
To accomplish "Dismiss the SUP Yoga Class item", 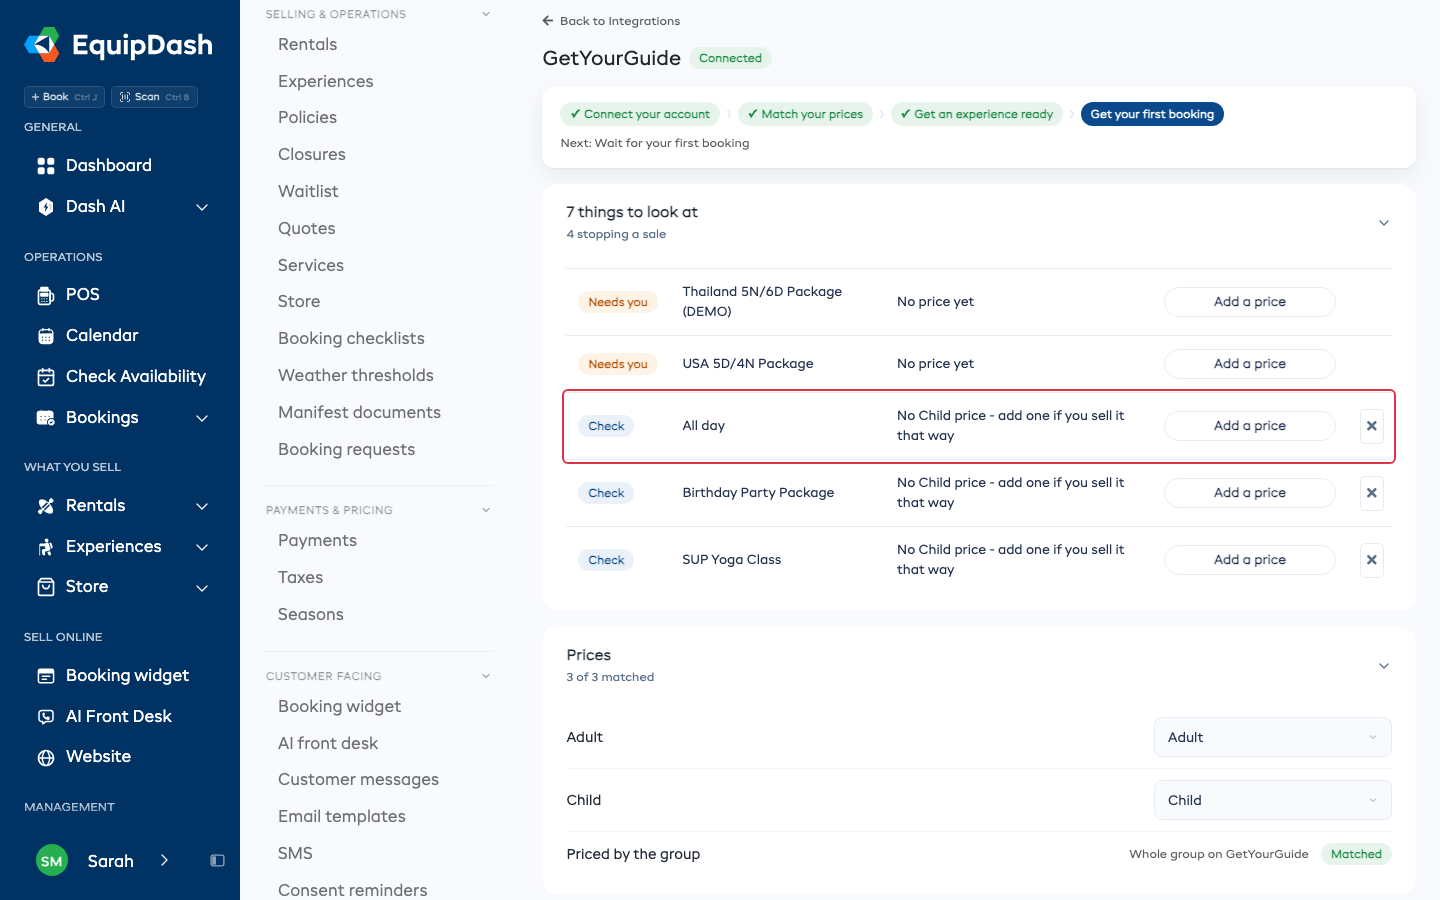I will click(1372, 560).
